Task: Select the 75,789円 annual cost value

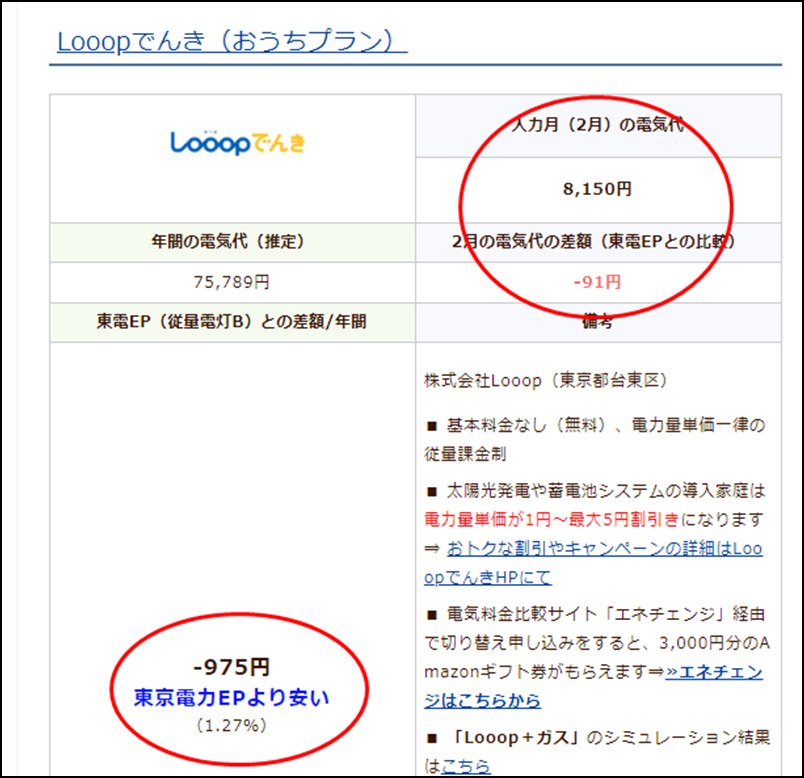Action: point(232,282)
